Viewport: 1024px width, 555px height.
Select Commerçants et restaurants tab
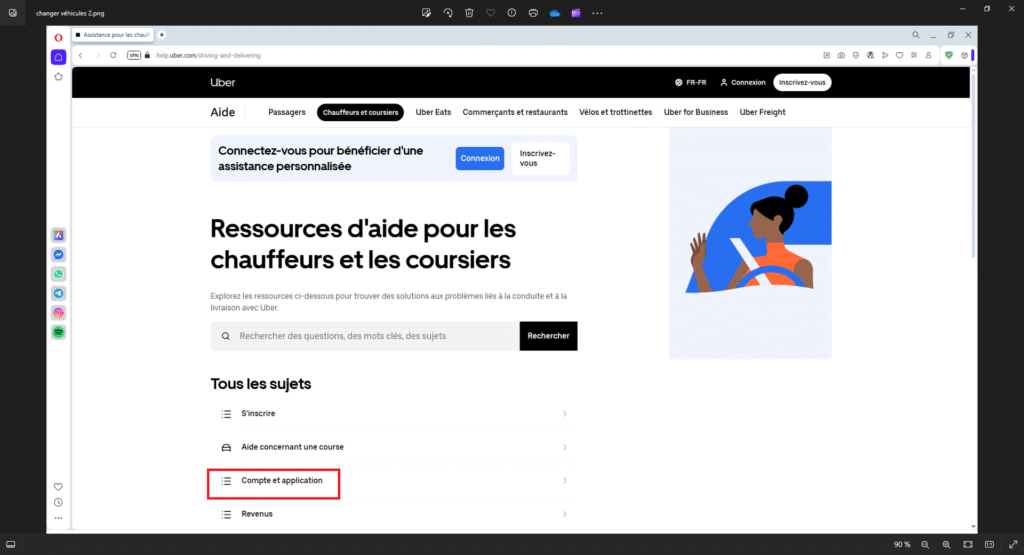(515, 112)
